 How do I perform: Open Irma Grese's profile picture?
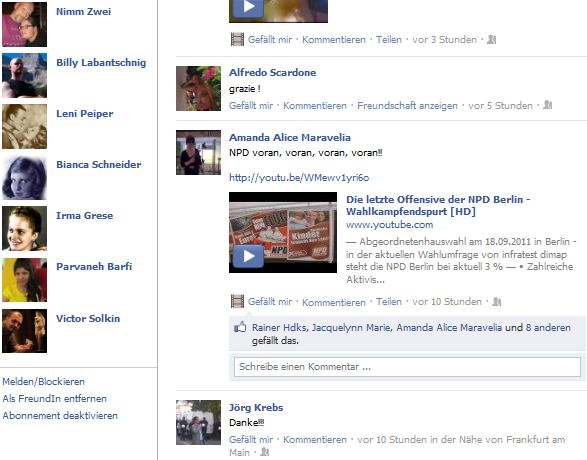point(24,228)
